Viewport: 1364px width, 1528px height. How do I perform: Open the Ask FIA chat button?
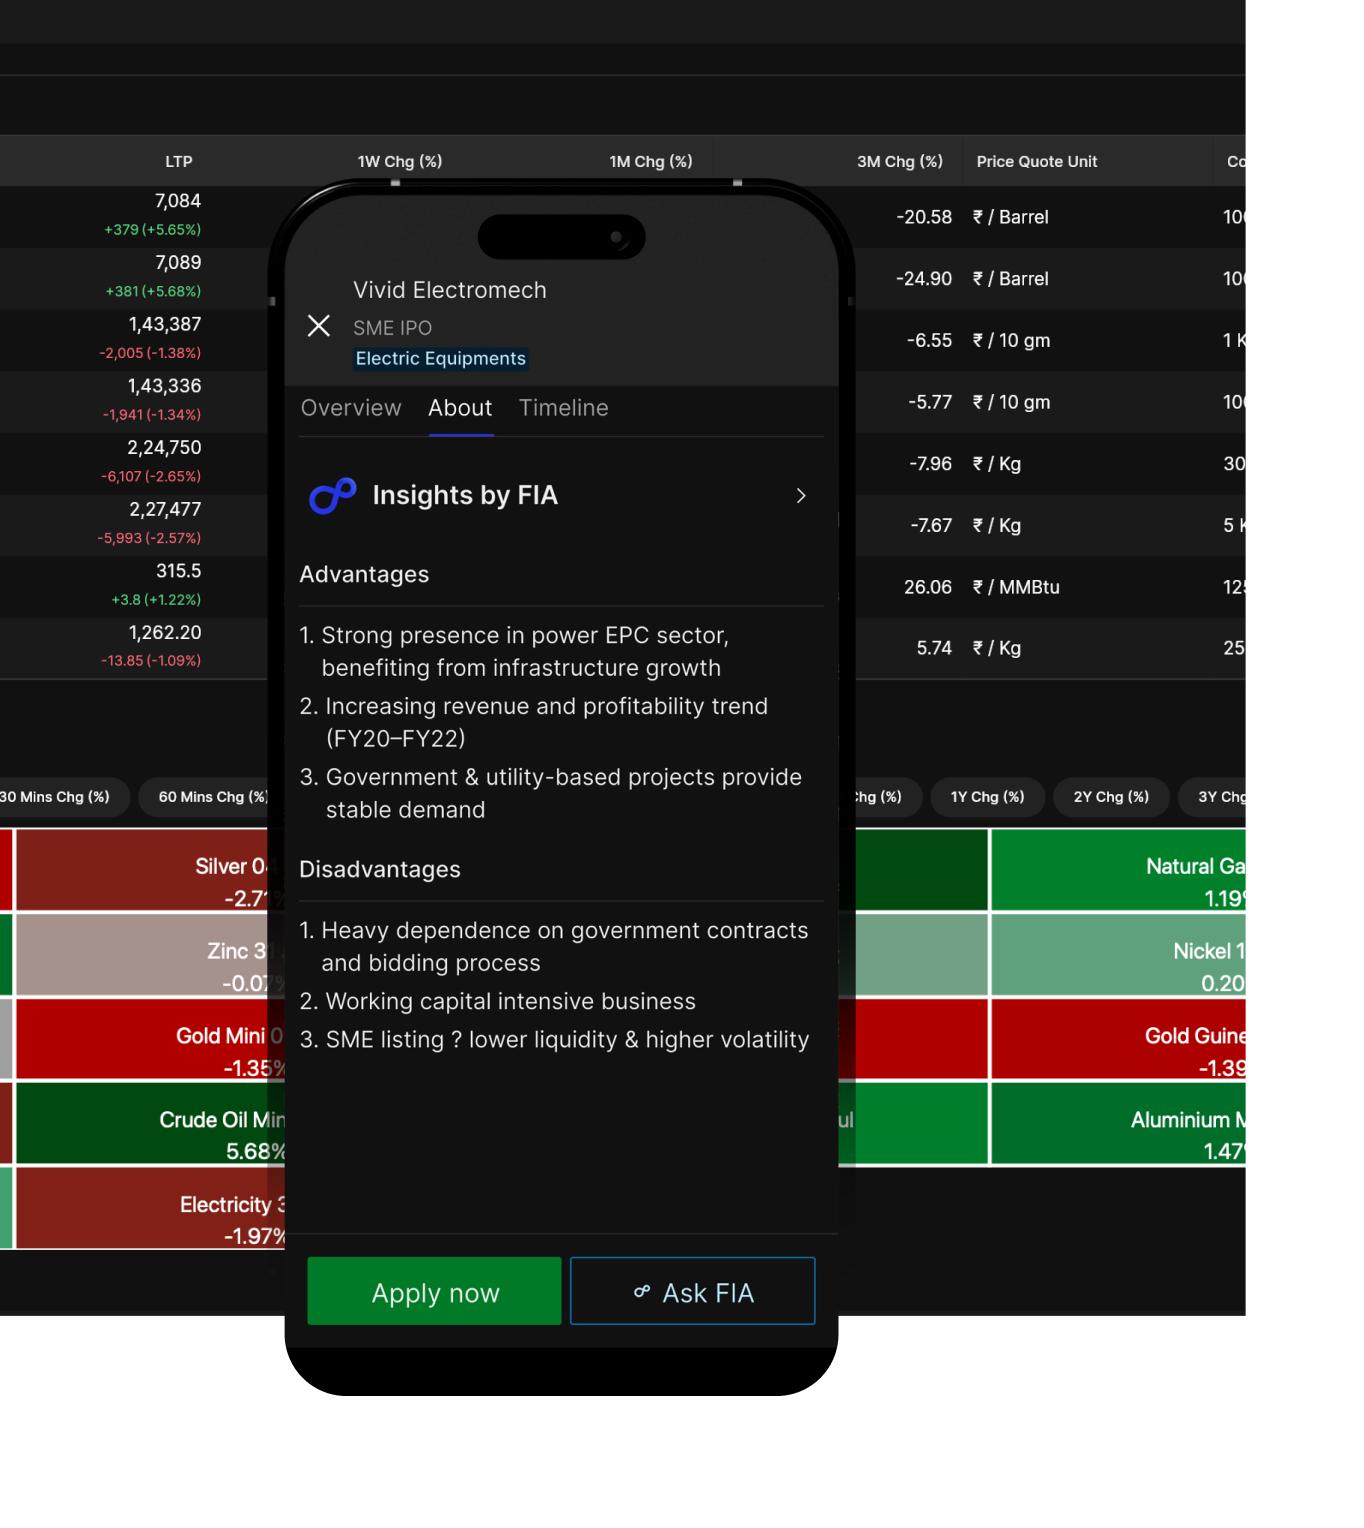[693, 1291]
